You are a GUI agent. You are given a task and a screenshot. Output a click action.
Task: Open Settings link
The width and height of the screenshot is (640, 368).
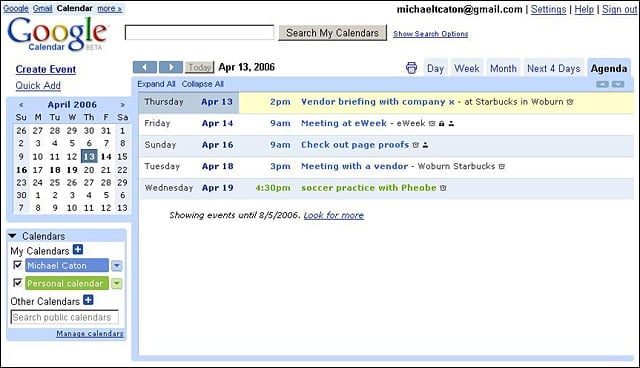[x=548, y=9]
